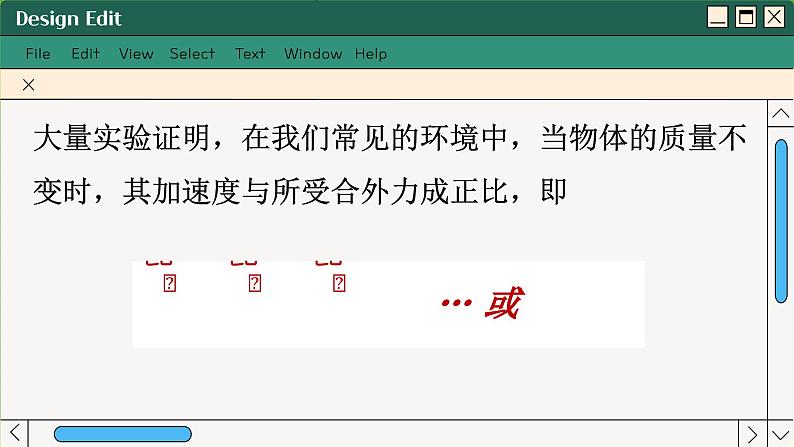Click the scroll left arrow
Screen dimensions: 794x447
tap(14, 433)
